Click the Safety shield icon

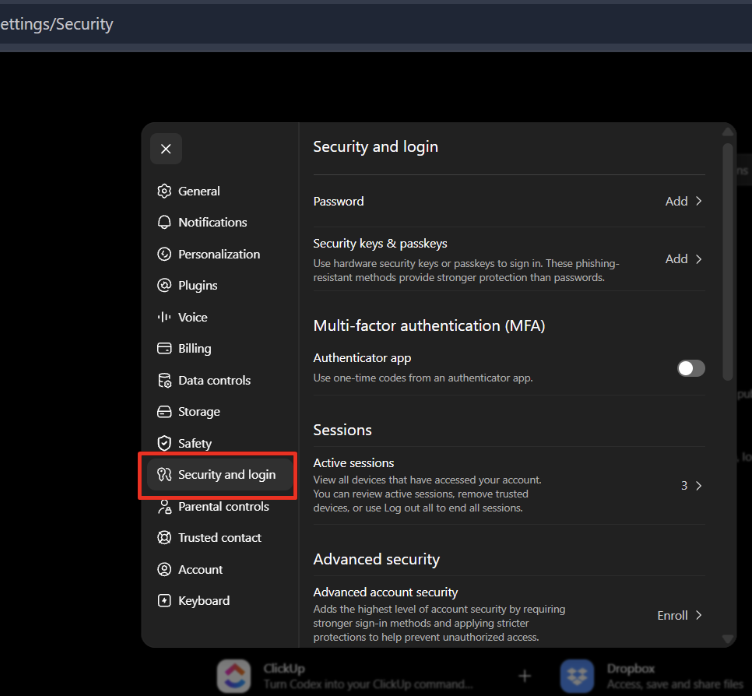click(164, 444)
